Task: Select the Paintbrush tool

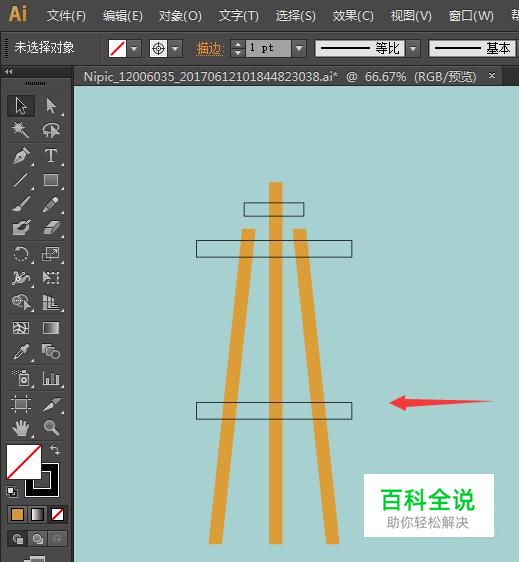Action: (21, 204)
